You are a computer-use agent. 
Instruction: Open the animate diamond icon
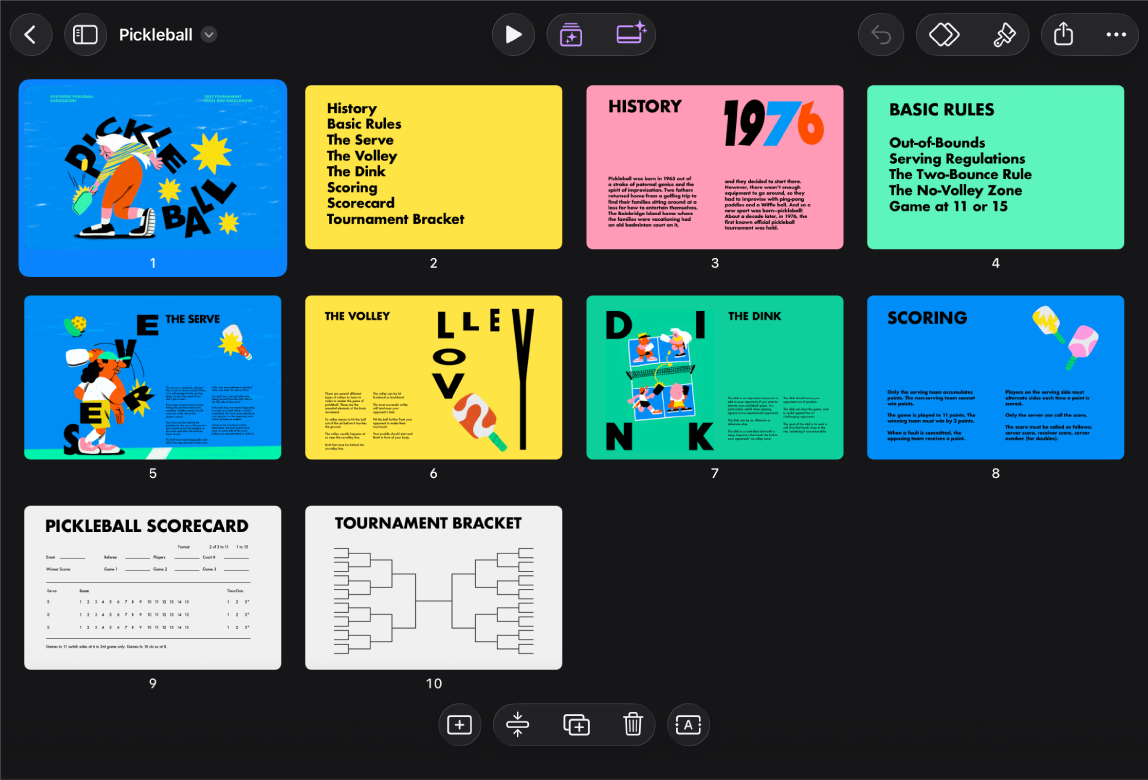tap(944, 34)
